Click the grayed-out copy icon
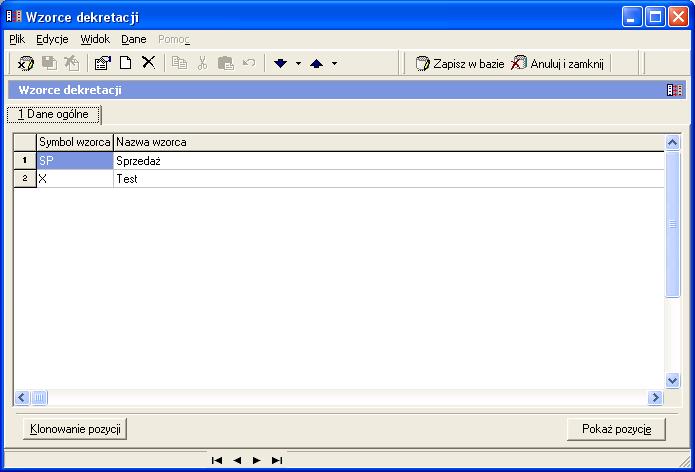Screen dimensions: 695x472 click(179, 62)
